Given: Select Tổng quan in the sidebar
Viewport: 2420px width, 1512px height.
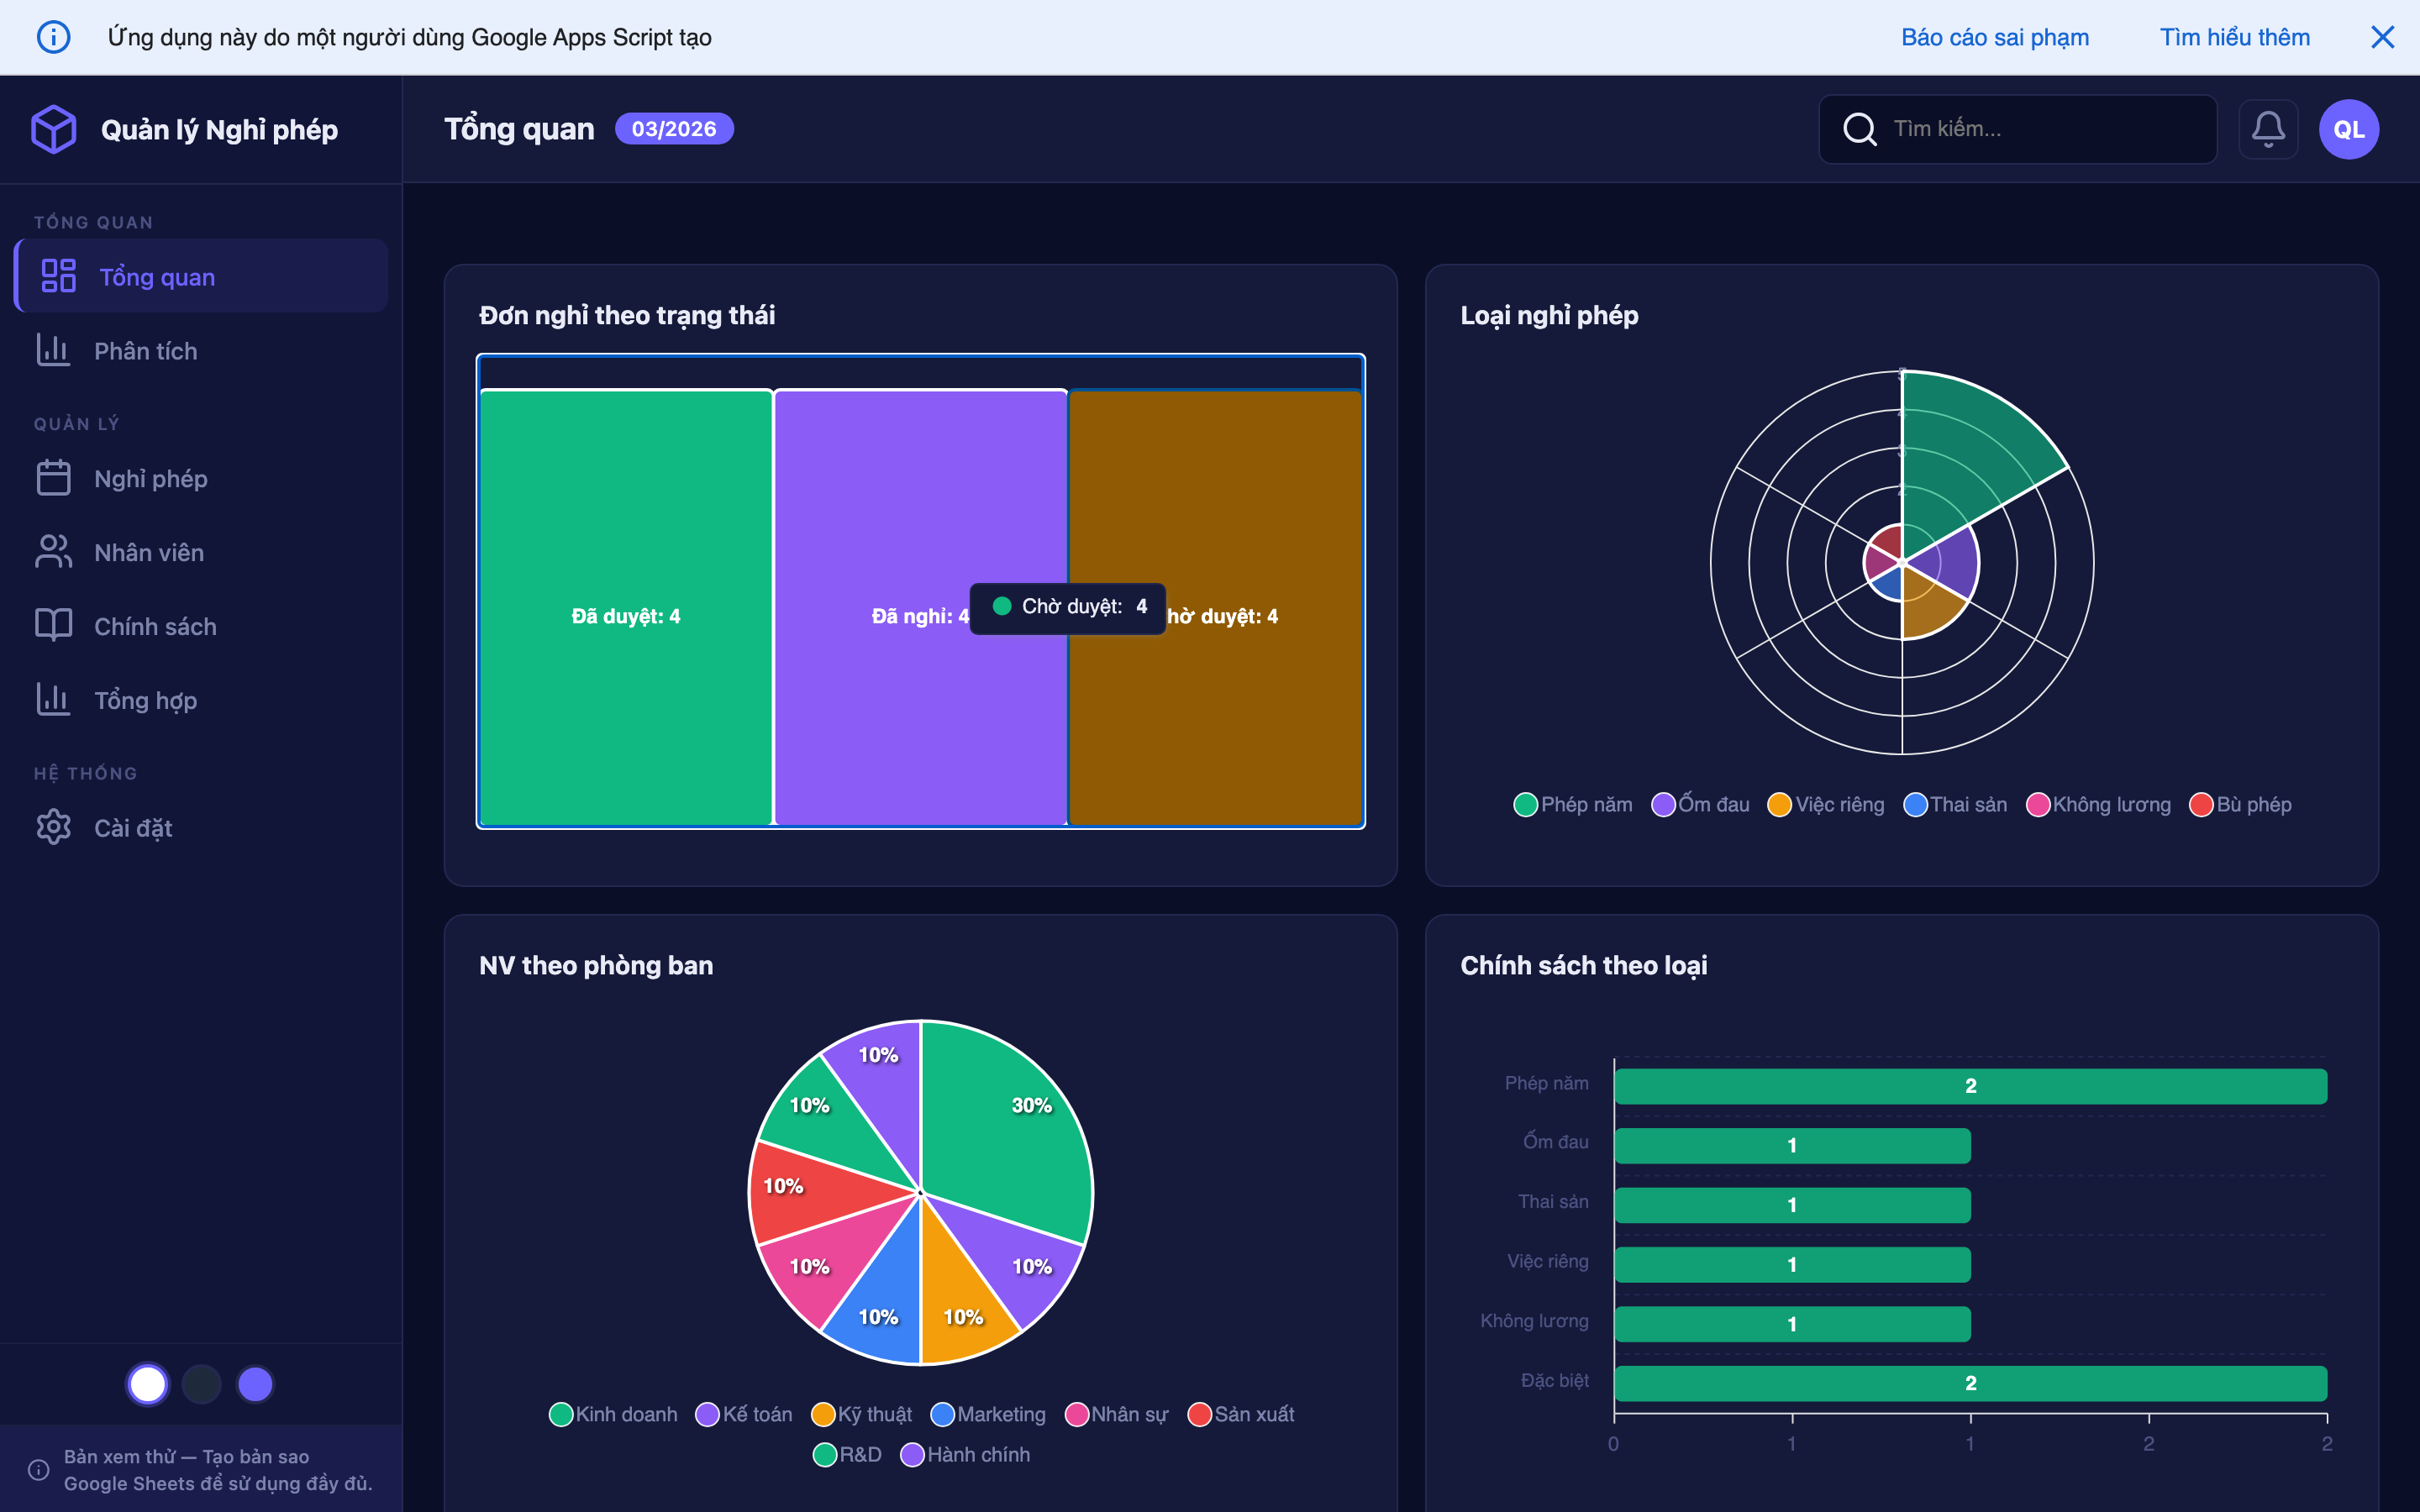Looking at the screenshot, I should click(156, 276).
